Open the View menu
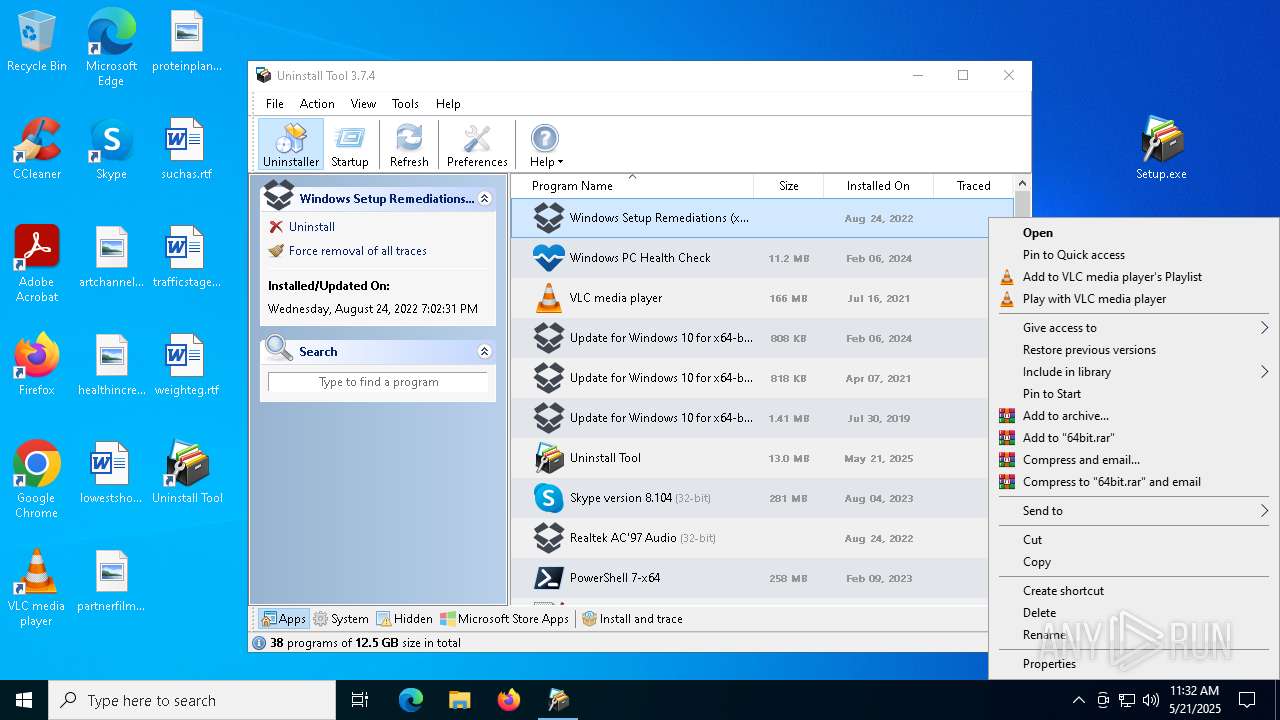The width and height of the screenshot is (1280, 720). [x=363, y=104]
